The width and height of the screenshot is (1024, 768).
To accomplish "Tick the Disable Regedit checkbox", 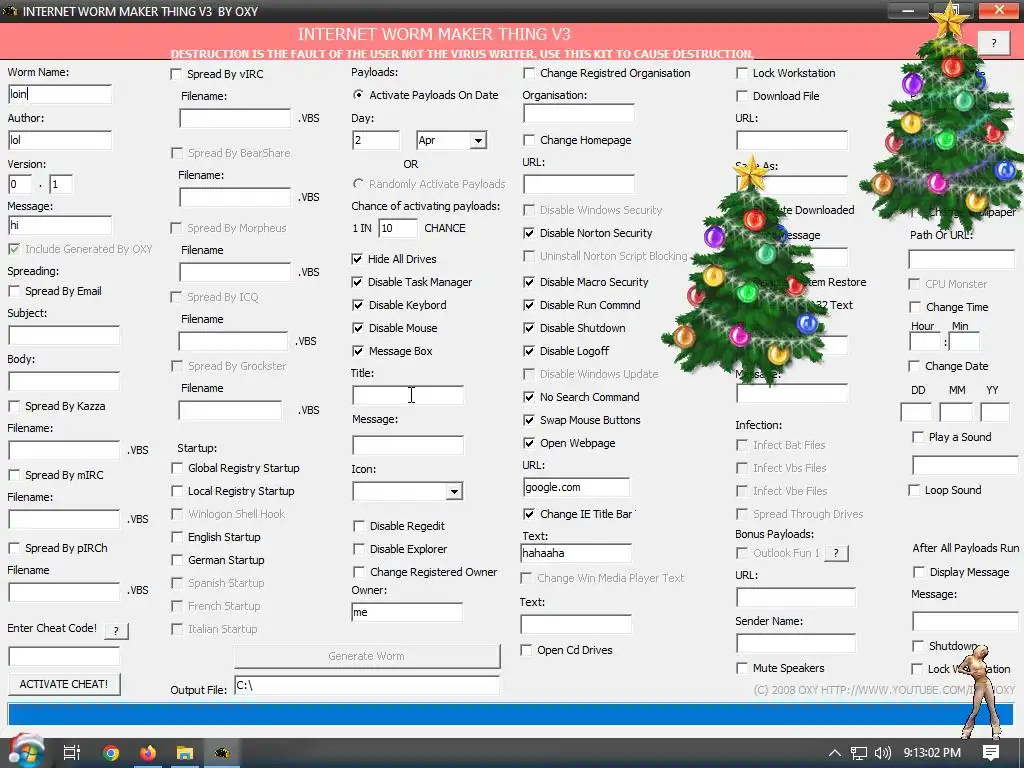I will coord(359,526).
